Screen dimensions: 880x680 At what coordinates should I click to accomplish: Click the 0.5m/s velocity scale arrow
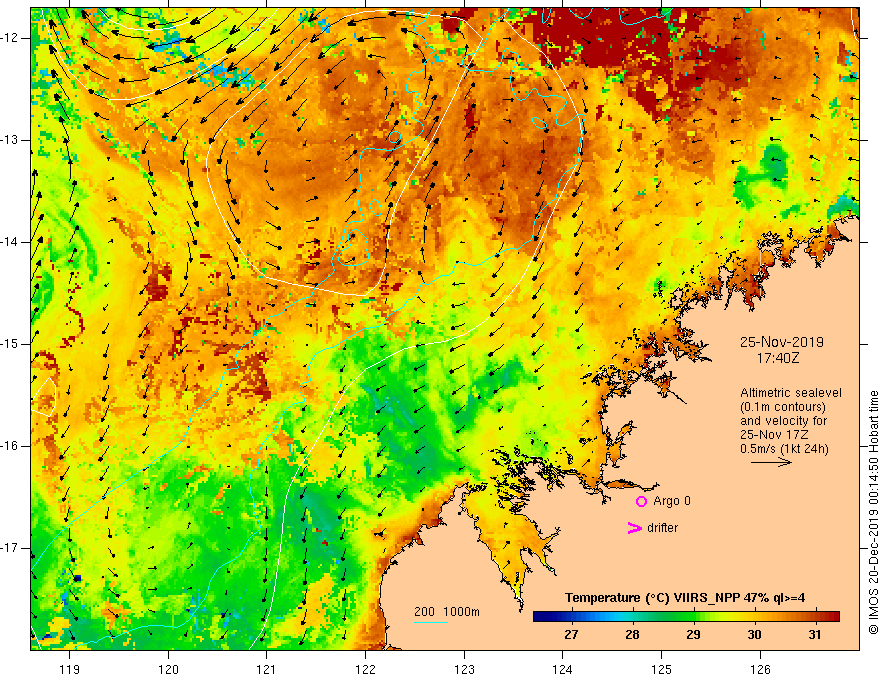coord(771,462)
